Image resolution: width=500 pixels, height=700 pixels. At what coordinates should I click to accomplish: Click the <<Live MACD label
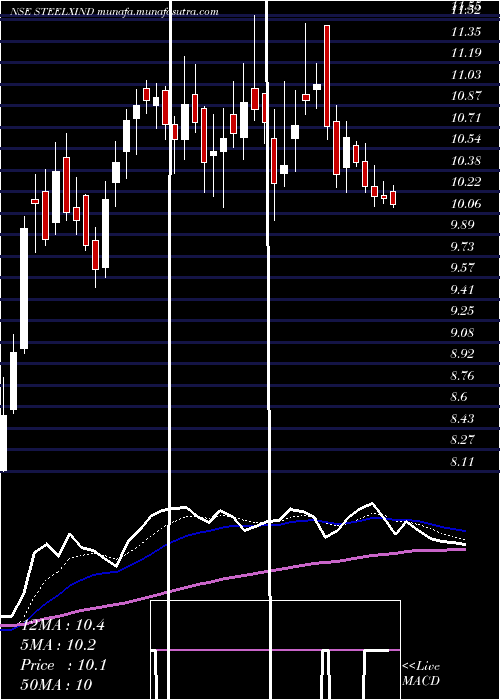click(421, 674)
